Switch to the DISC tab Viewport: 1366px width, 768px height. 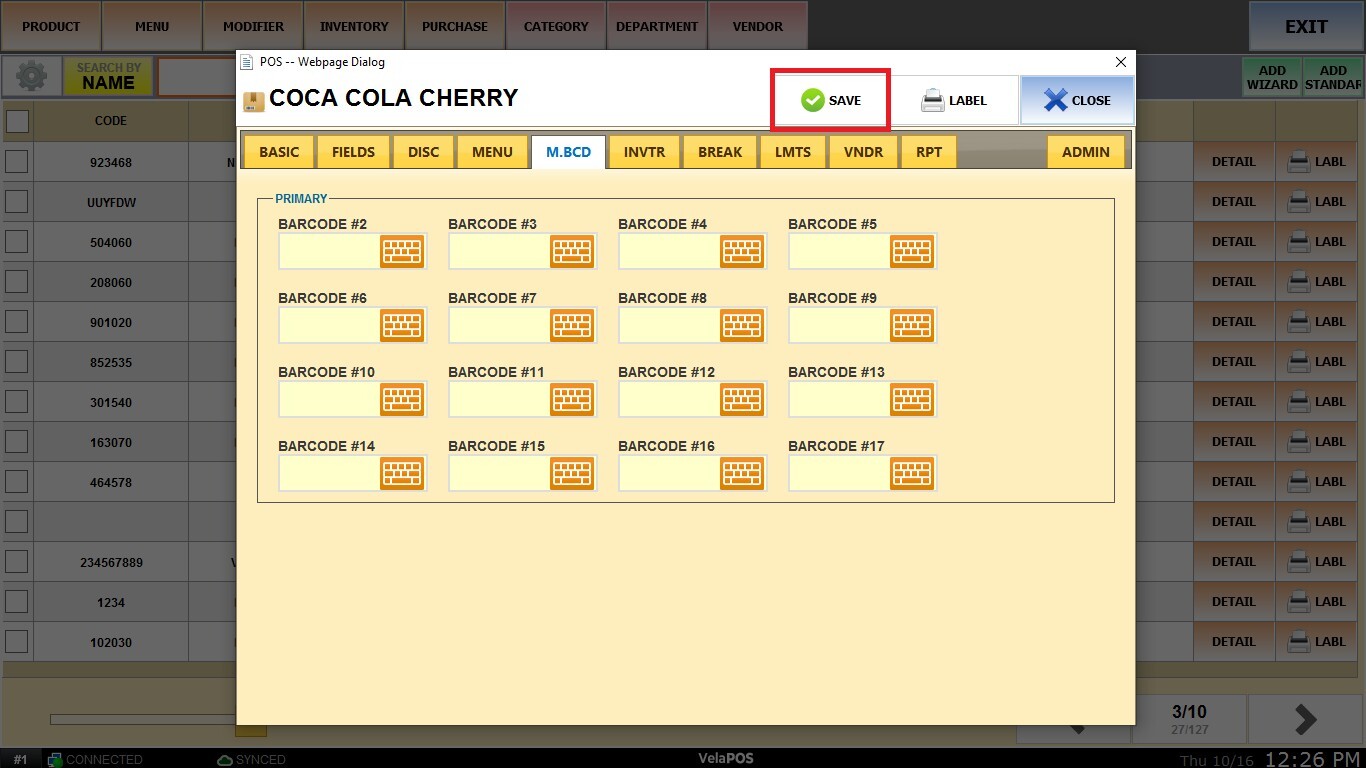[424, 152]
